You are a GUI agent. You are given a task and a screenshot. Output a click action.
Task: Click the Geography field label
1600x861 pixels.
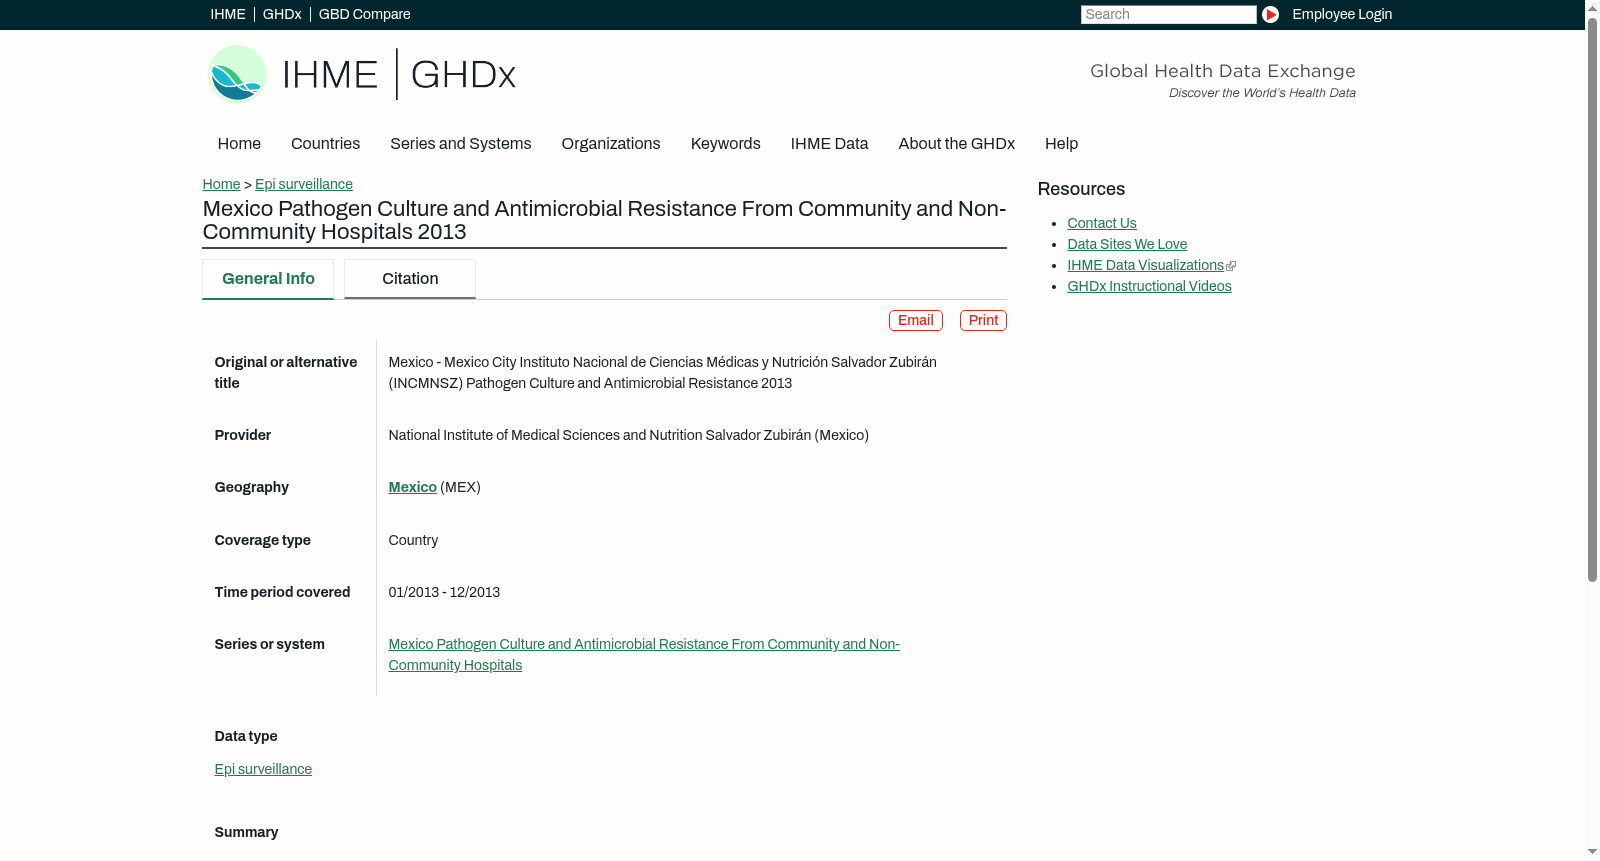(x=251, y=487)
